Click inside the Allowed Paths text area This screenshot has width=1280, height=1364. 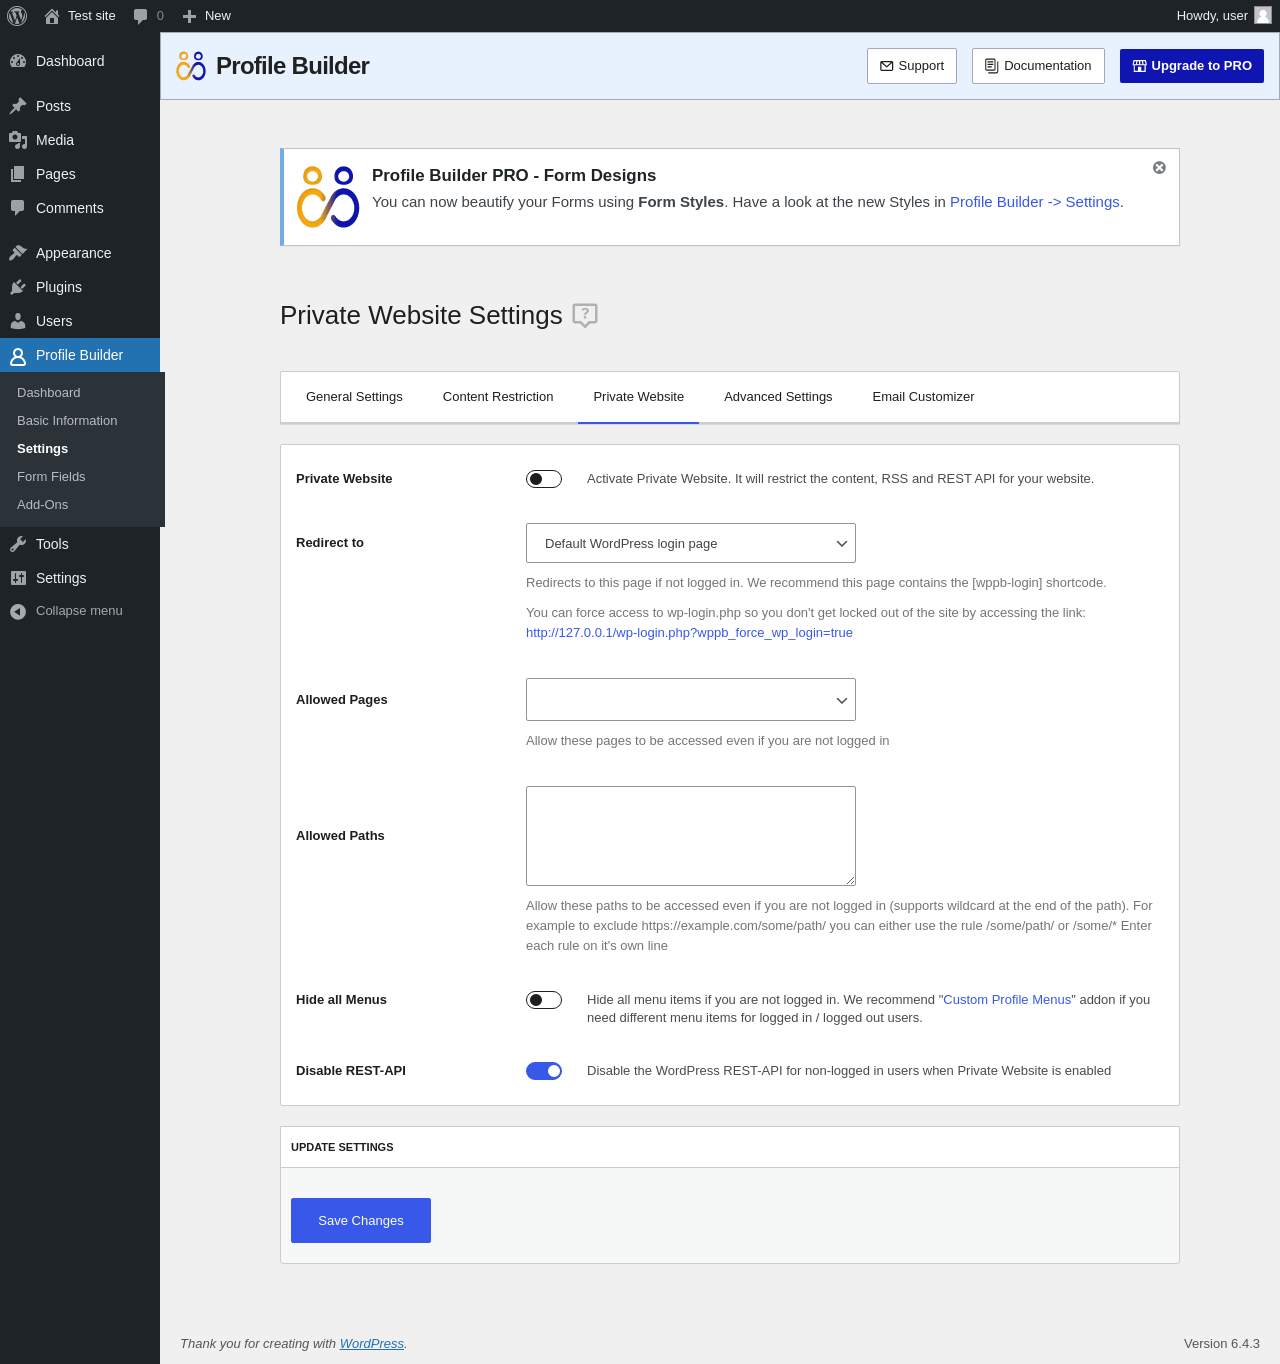(x=691, y=836)
